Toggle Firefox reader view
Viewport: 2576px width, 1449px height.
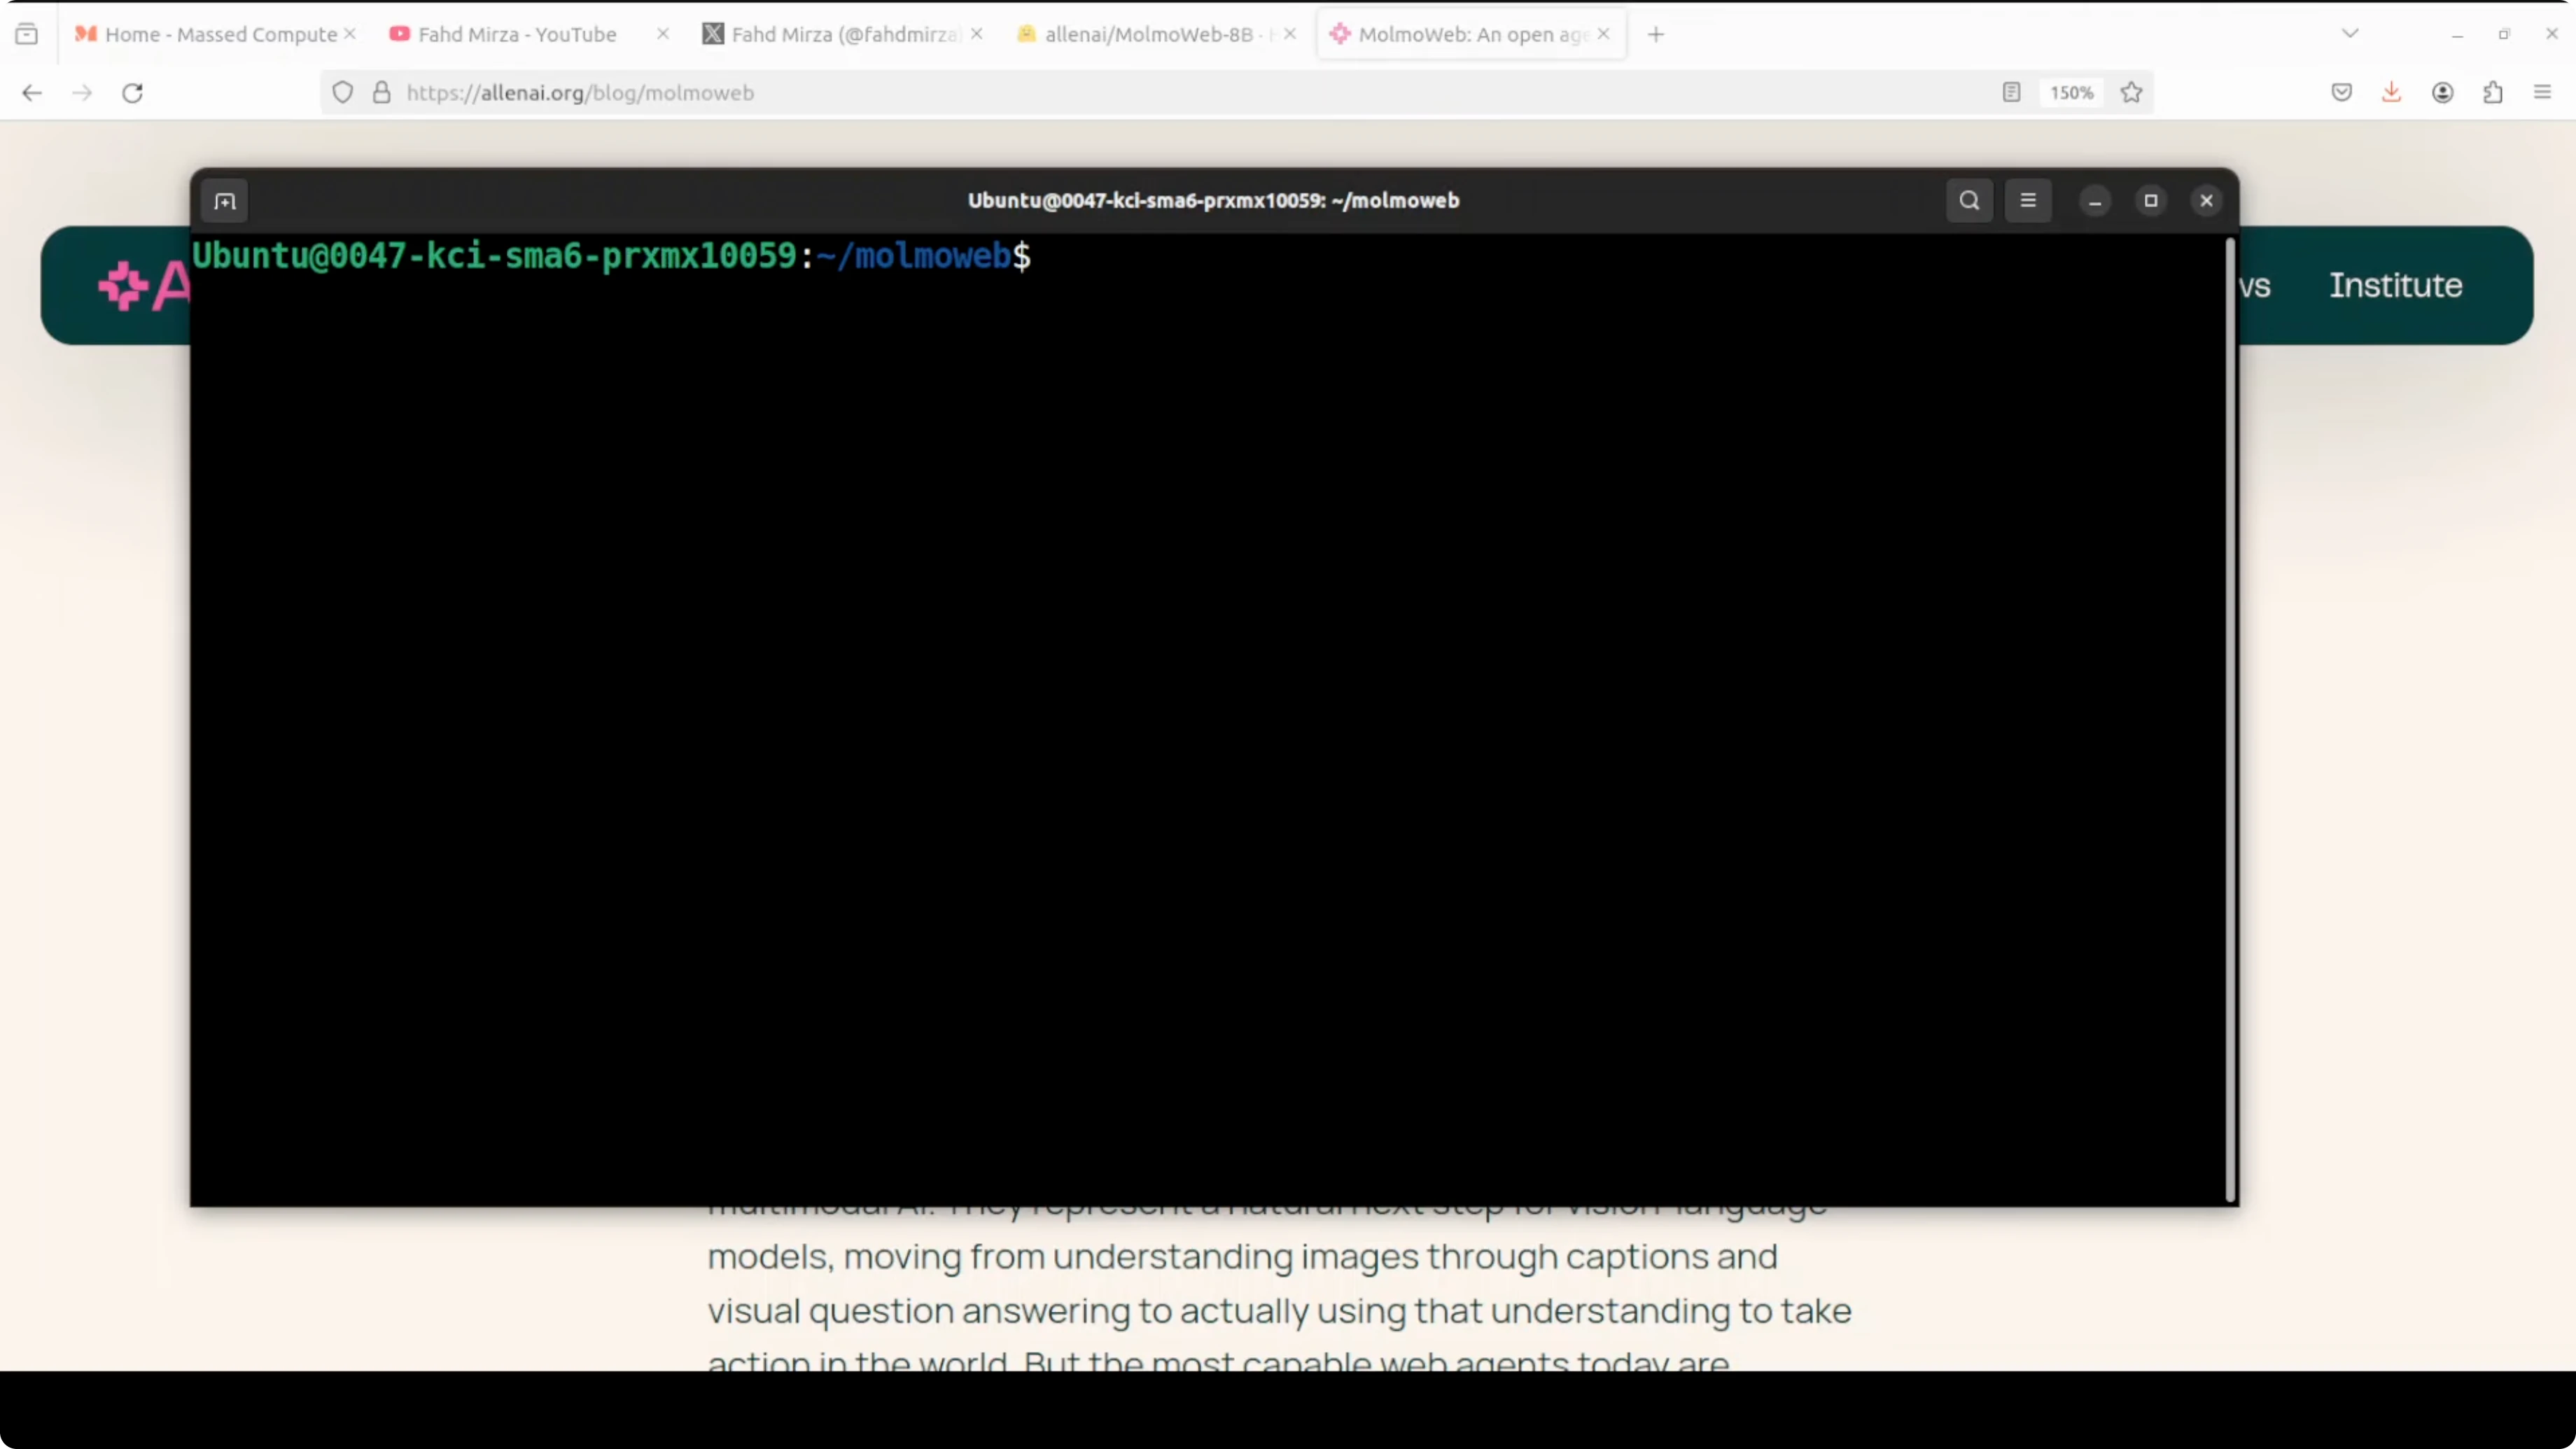tap(2011, 93)
